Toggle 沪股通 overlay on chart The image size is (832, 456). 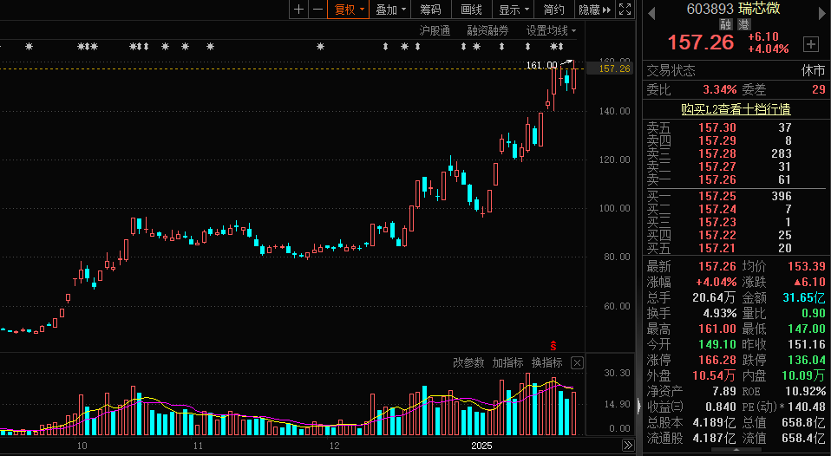click(435, 31)
